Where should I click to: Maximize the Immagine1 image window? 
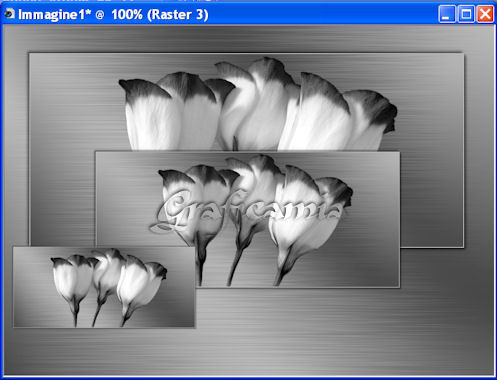pos(466,14)
